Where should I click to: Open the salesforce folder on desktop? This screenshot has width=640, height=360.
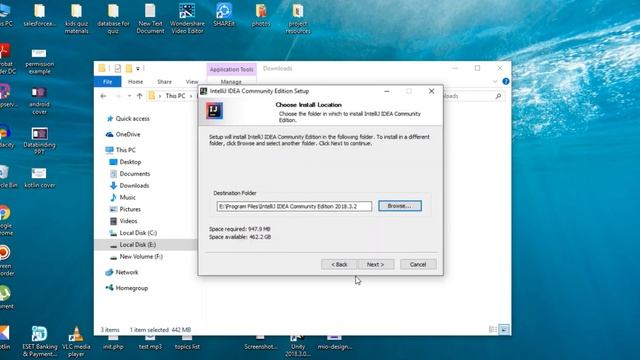(40, 16)
